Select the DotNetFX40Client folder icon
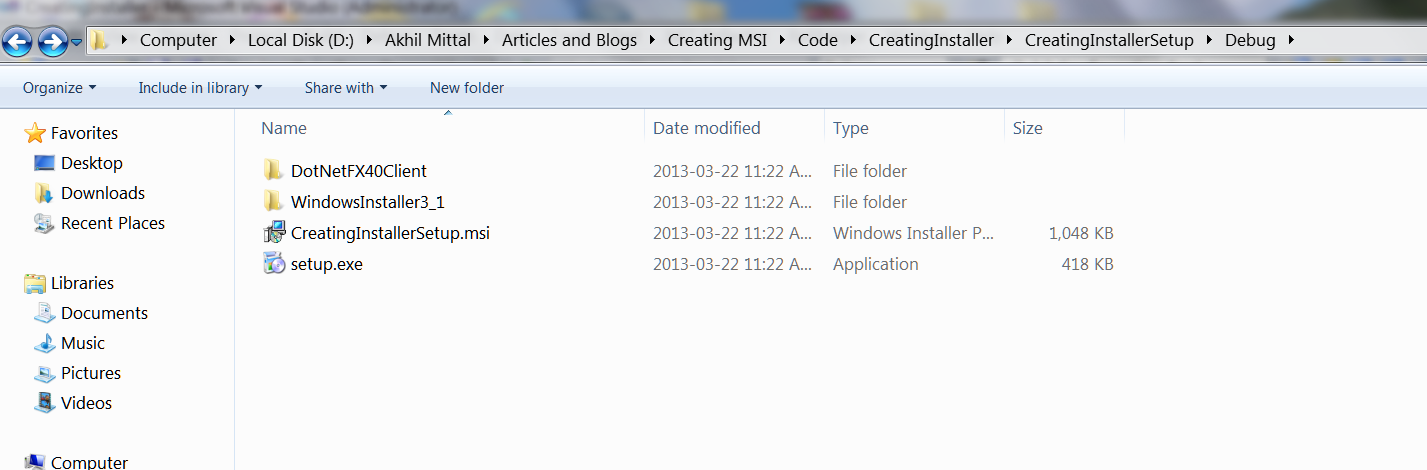The width and height of the screenshot is (1427, 470). pyautogui.click(x=273, y=171)
